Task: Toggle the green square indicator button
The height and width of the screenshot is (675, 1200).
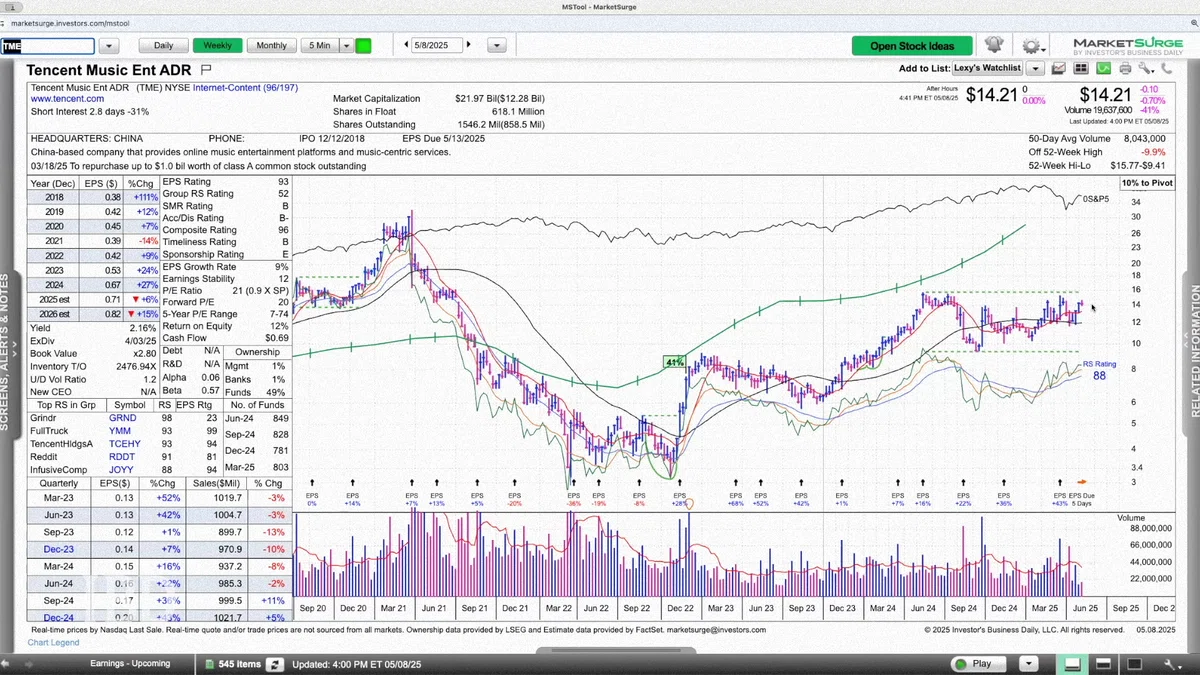Action: [363, 45]
